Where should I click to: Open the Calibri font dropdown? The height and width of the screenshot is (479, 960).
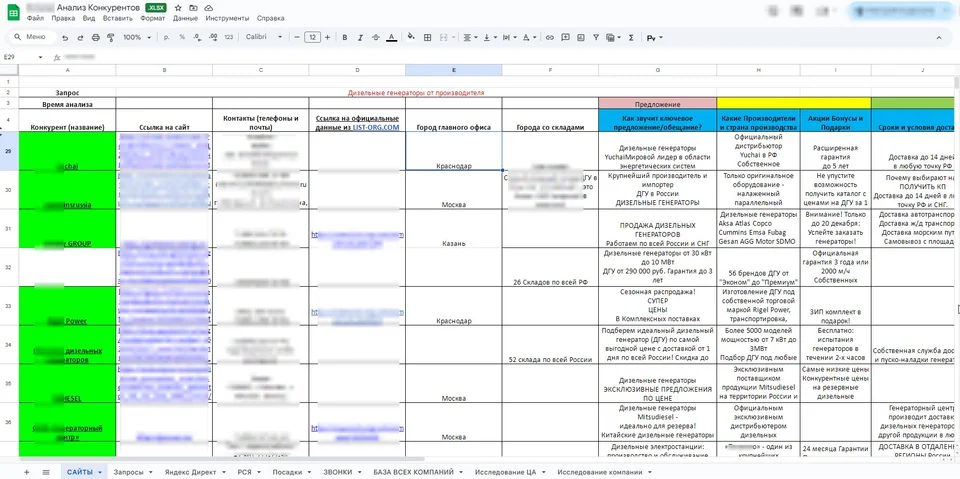264,37
